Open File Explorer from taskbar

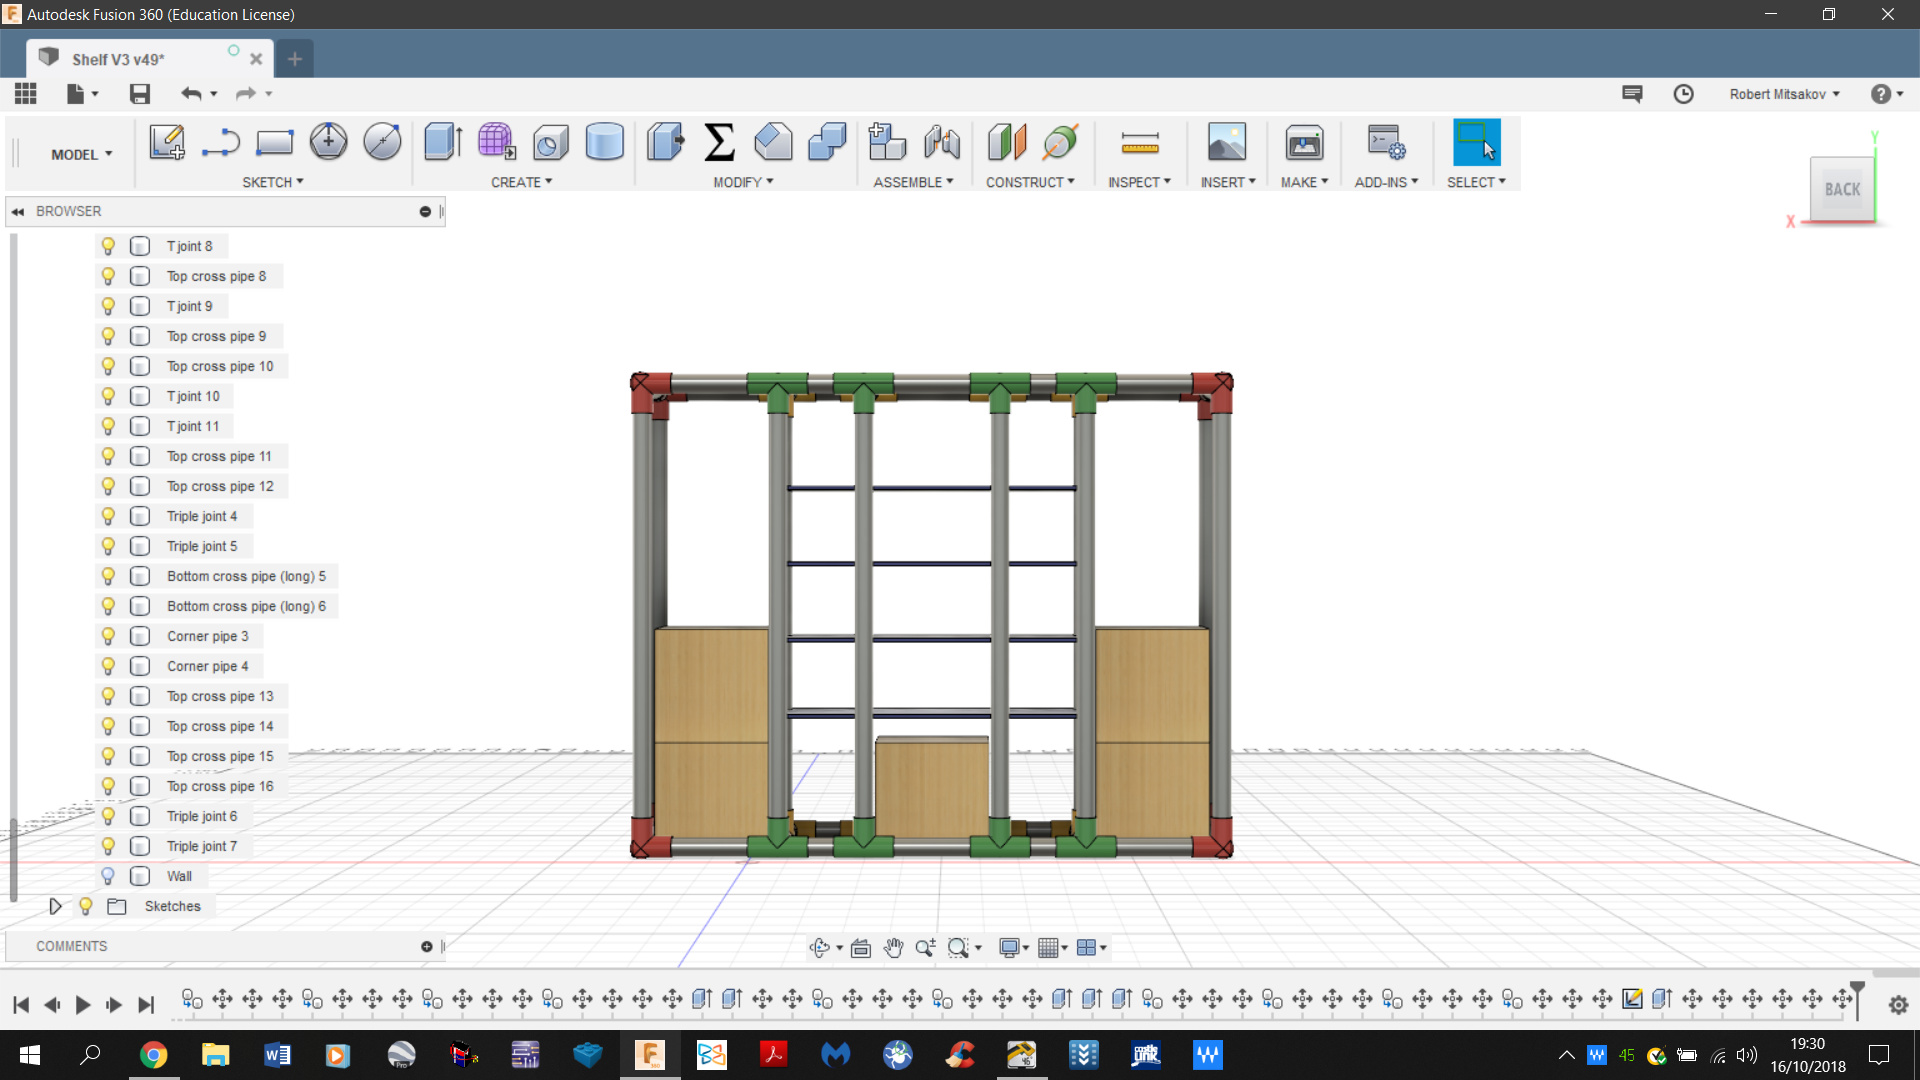pos(215,1055)
